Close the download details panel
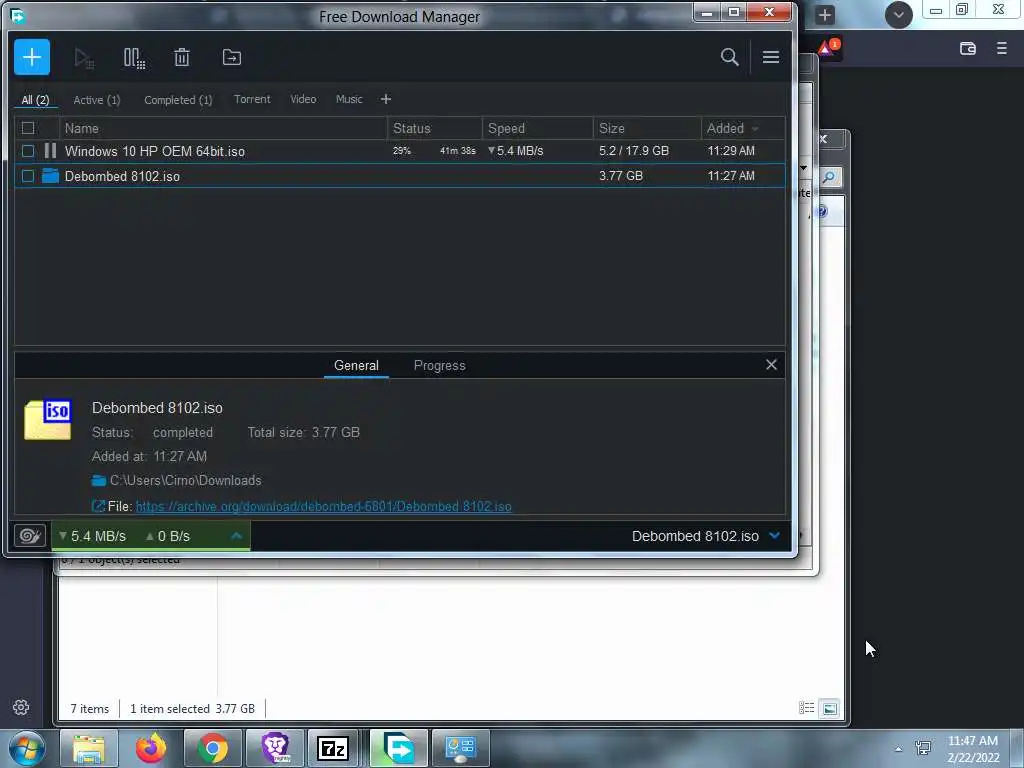Viewport: 1024px width, 768px height. coord(771,364)
